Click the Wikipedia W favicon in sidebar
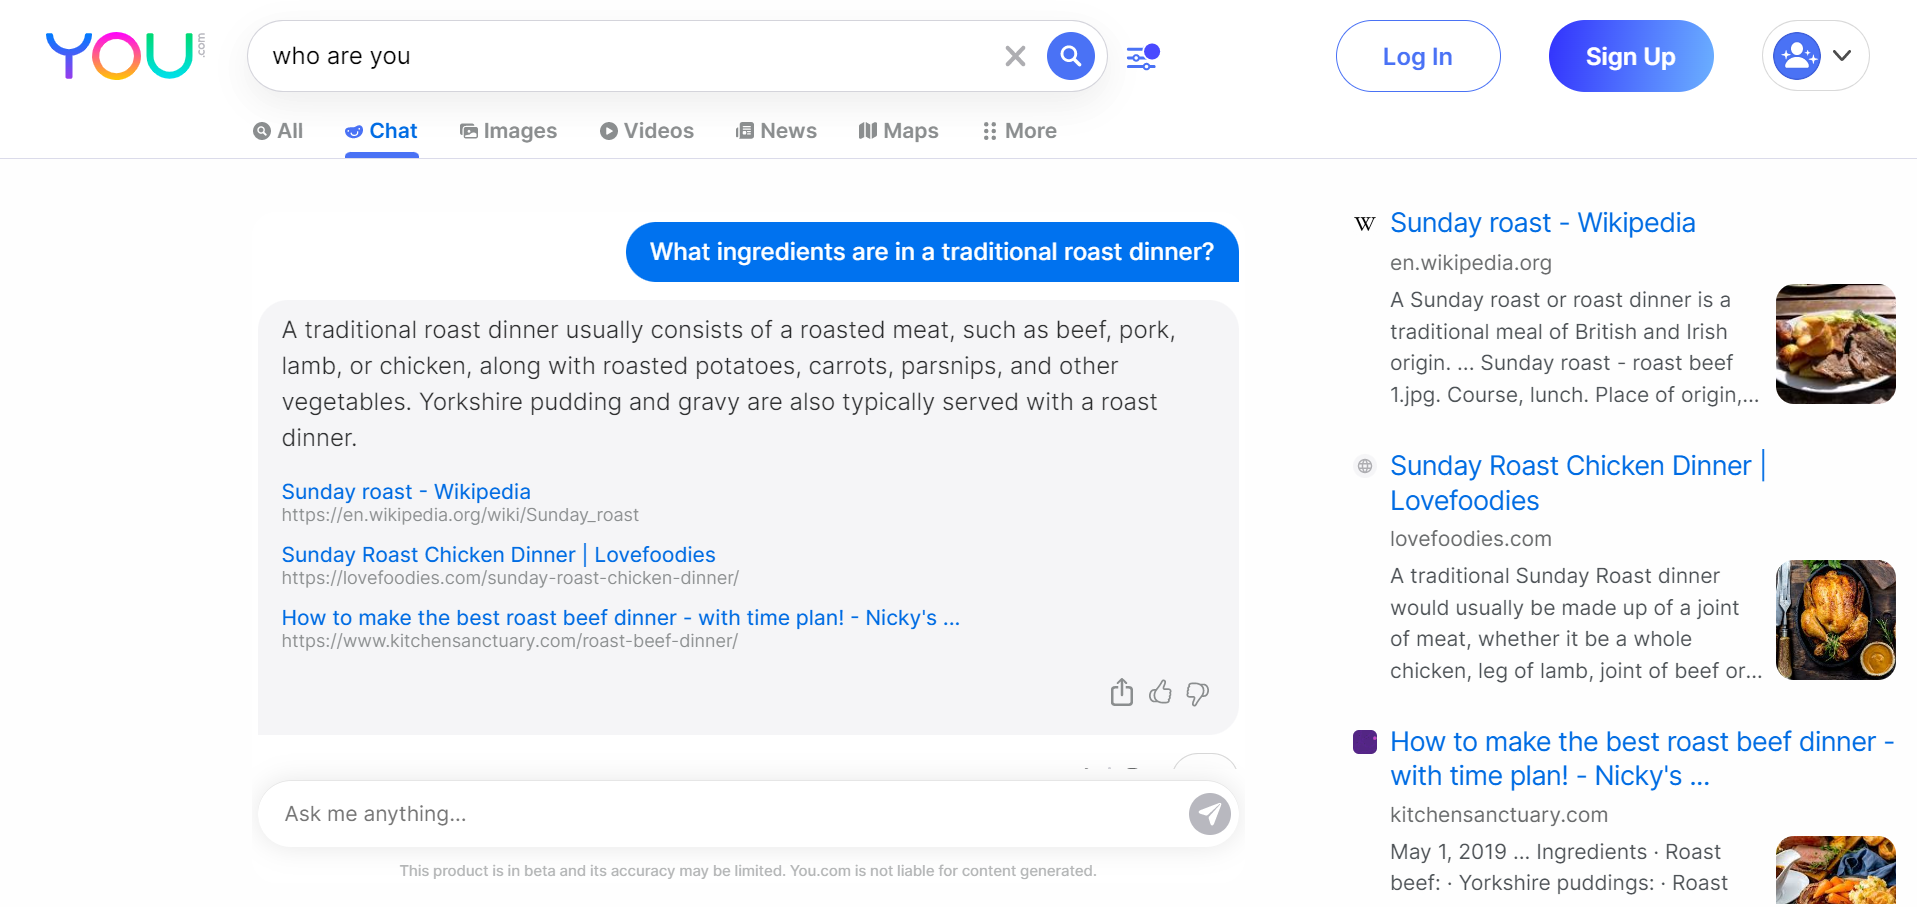The image size is (1917, 907). [x=1364, y=224]
